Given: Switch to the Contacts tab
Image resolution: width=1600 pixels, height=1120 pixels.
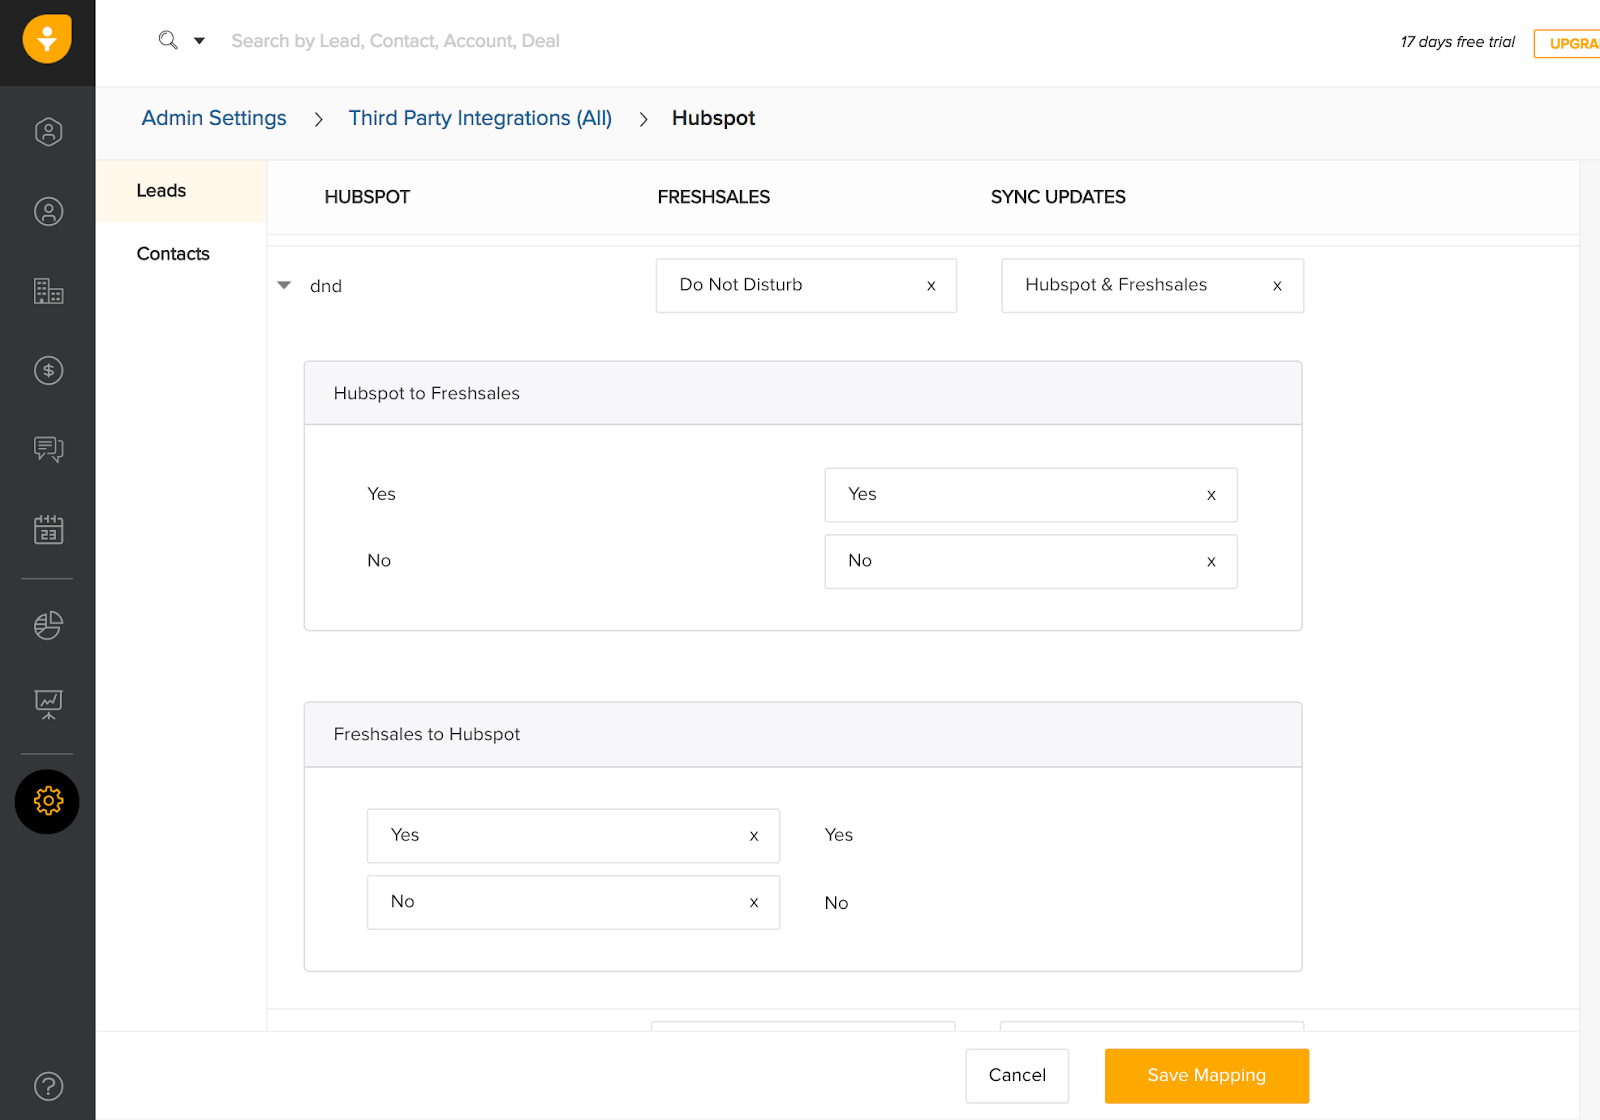Looking at the screenshot, I should [x=173, y=254].
